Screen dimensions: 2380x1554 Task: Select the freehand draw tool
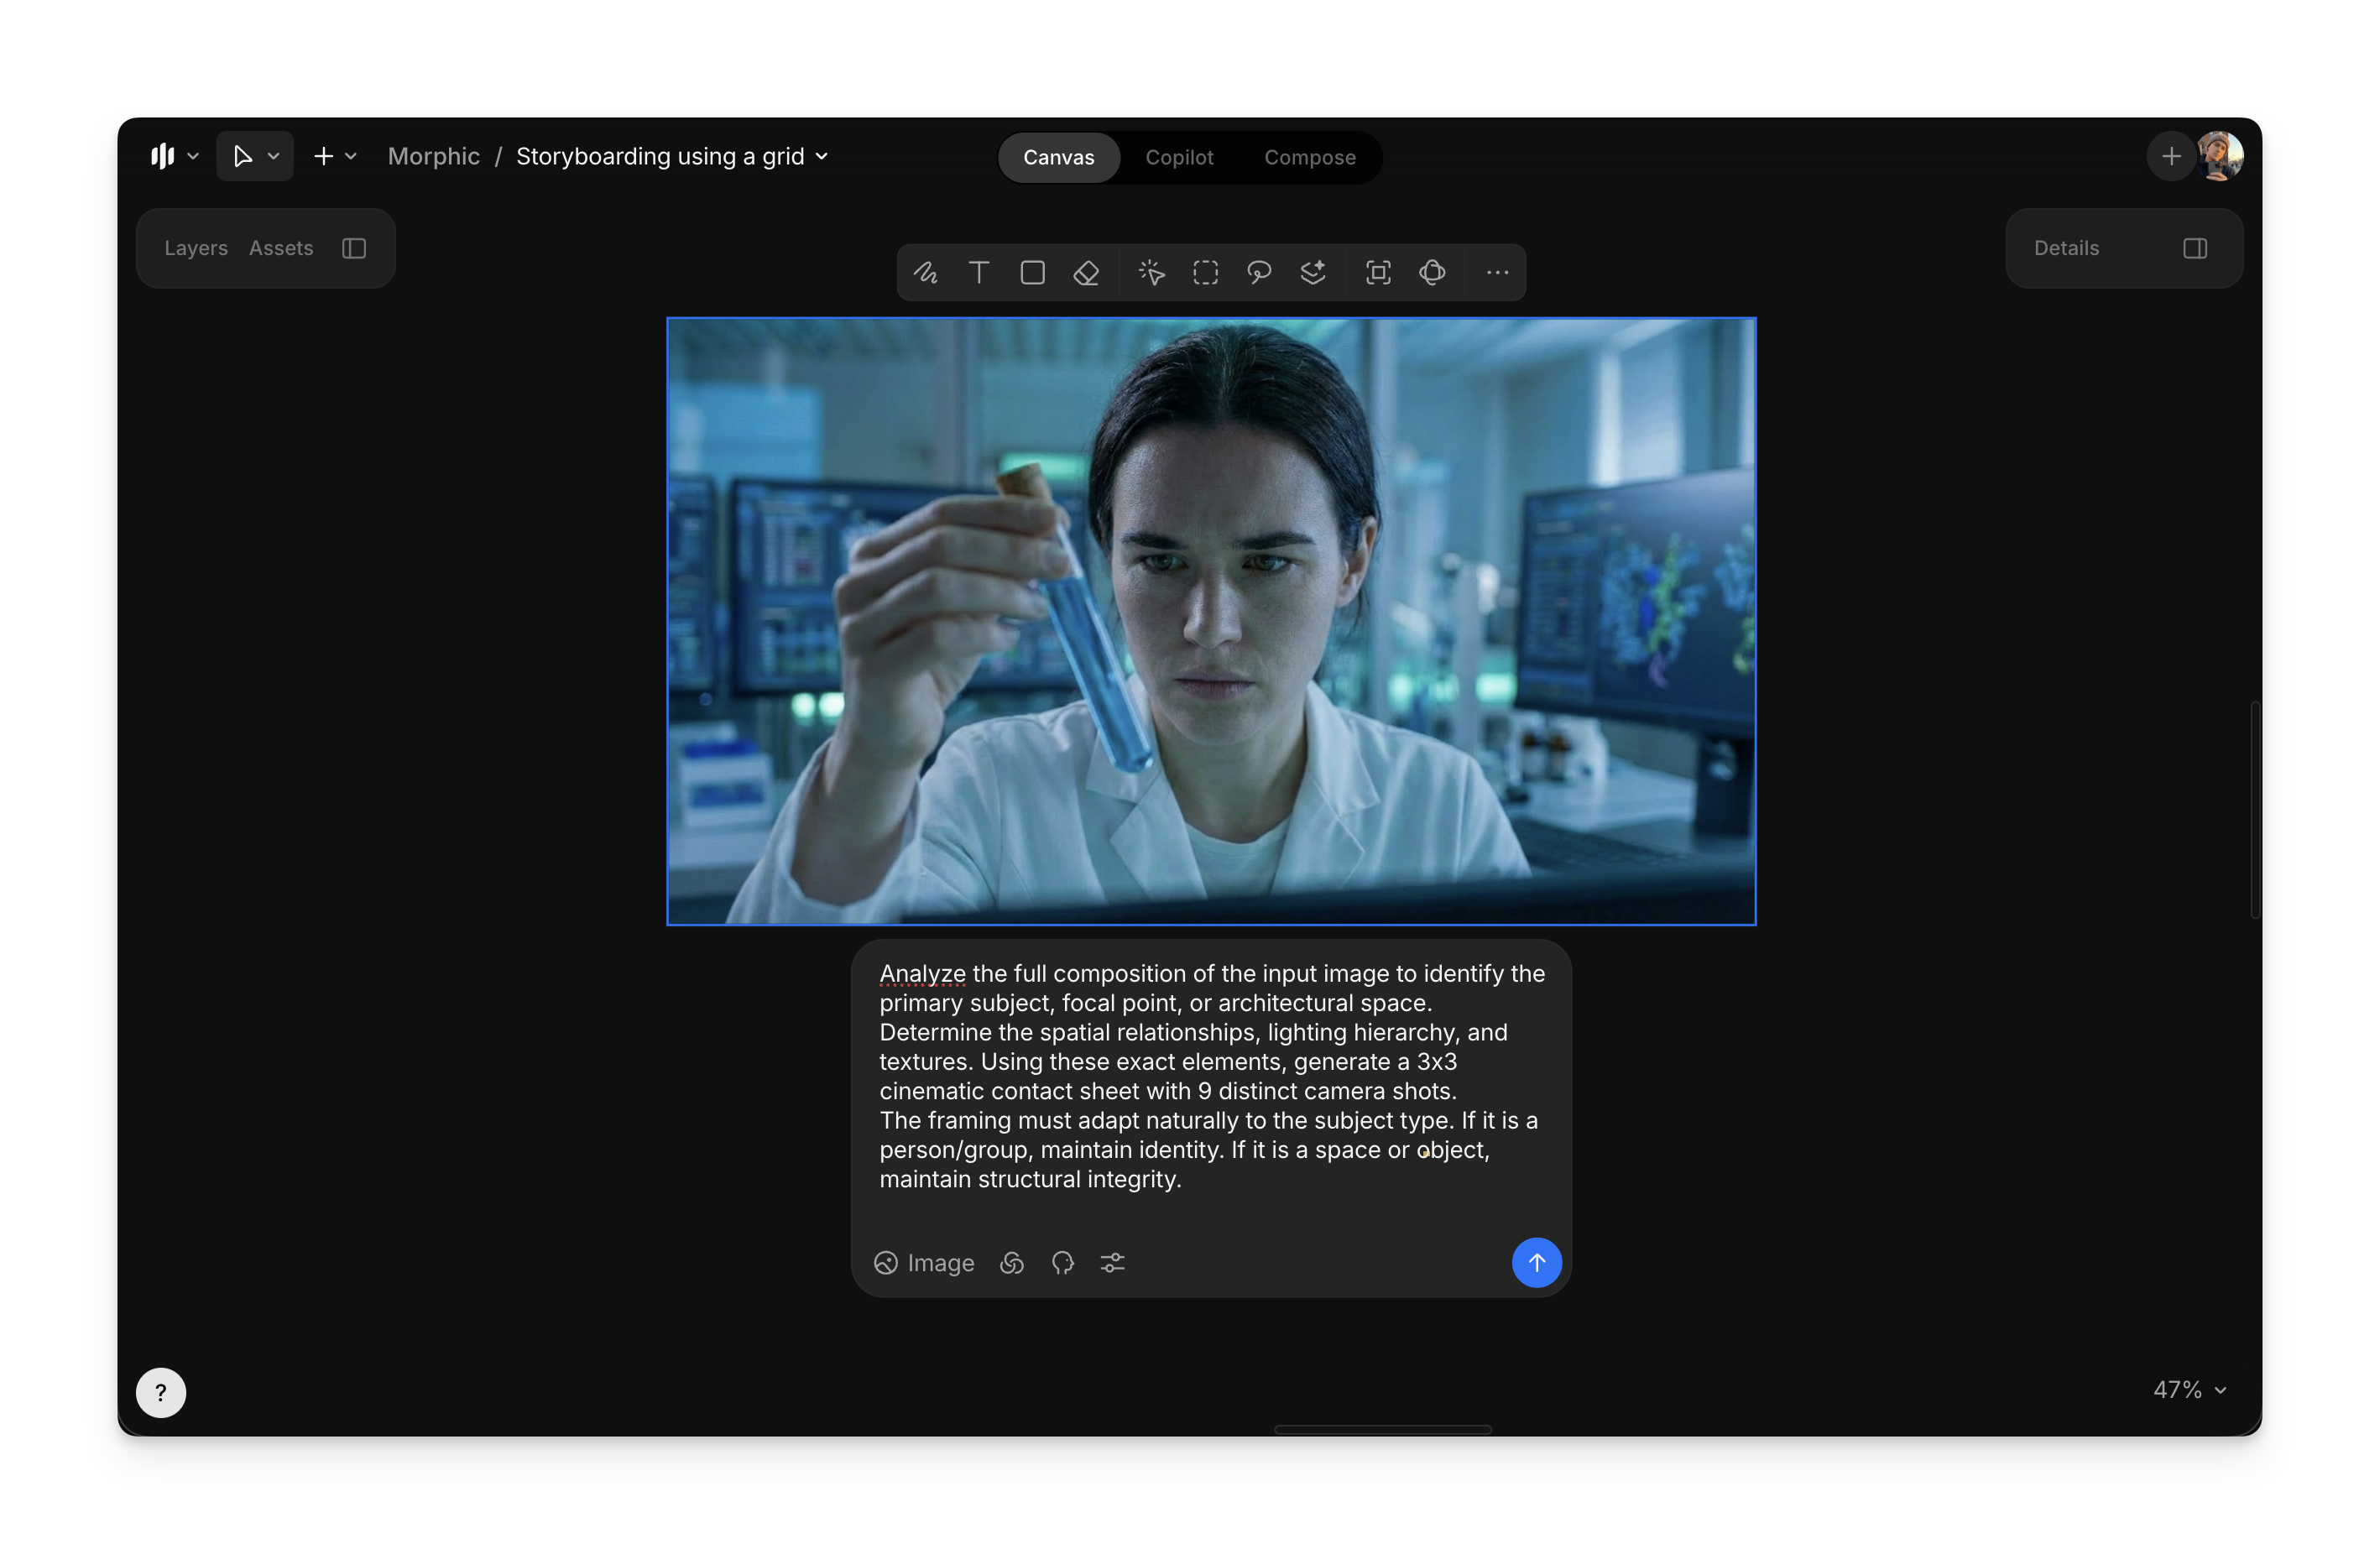tap(925, 272)
